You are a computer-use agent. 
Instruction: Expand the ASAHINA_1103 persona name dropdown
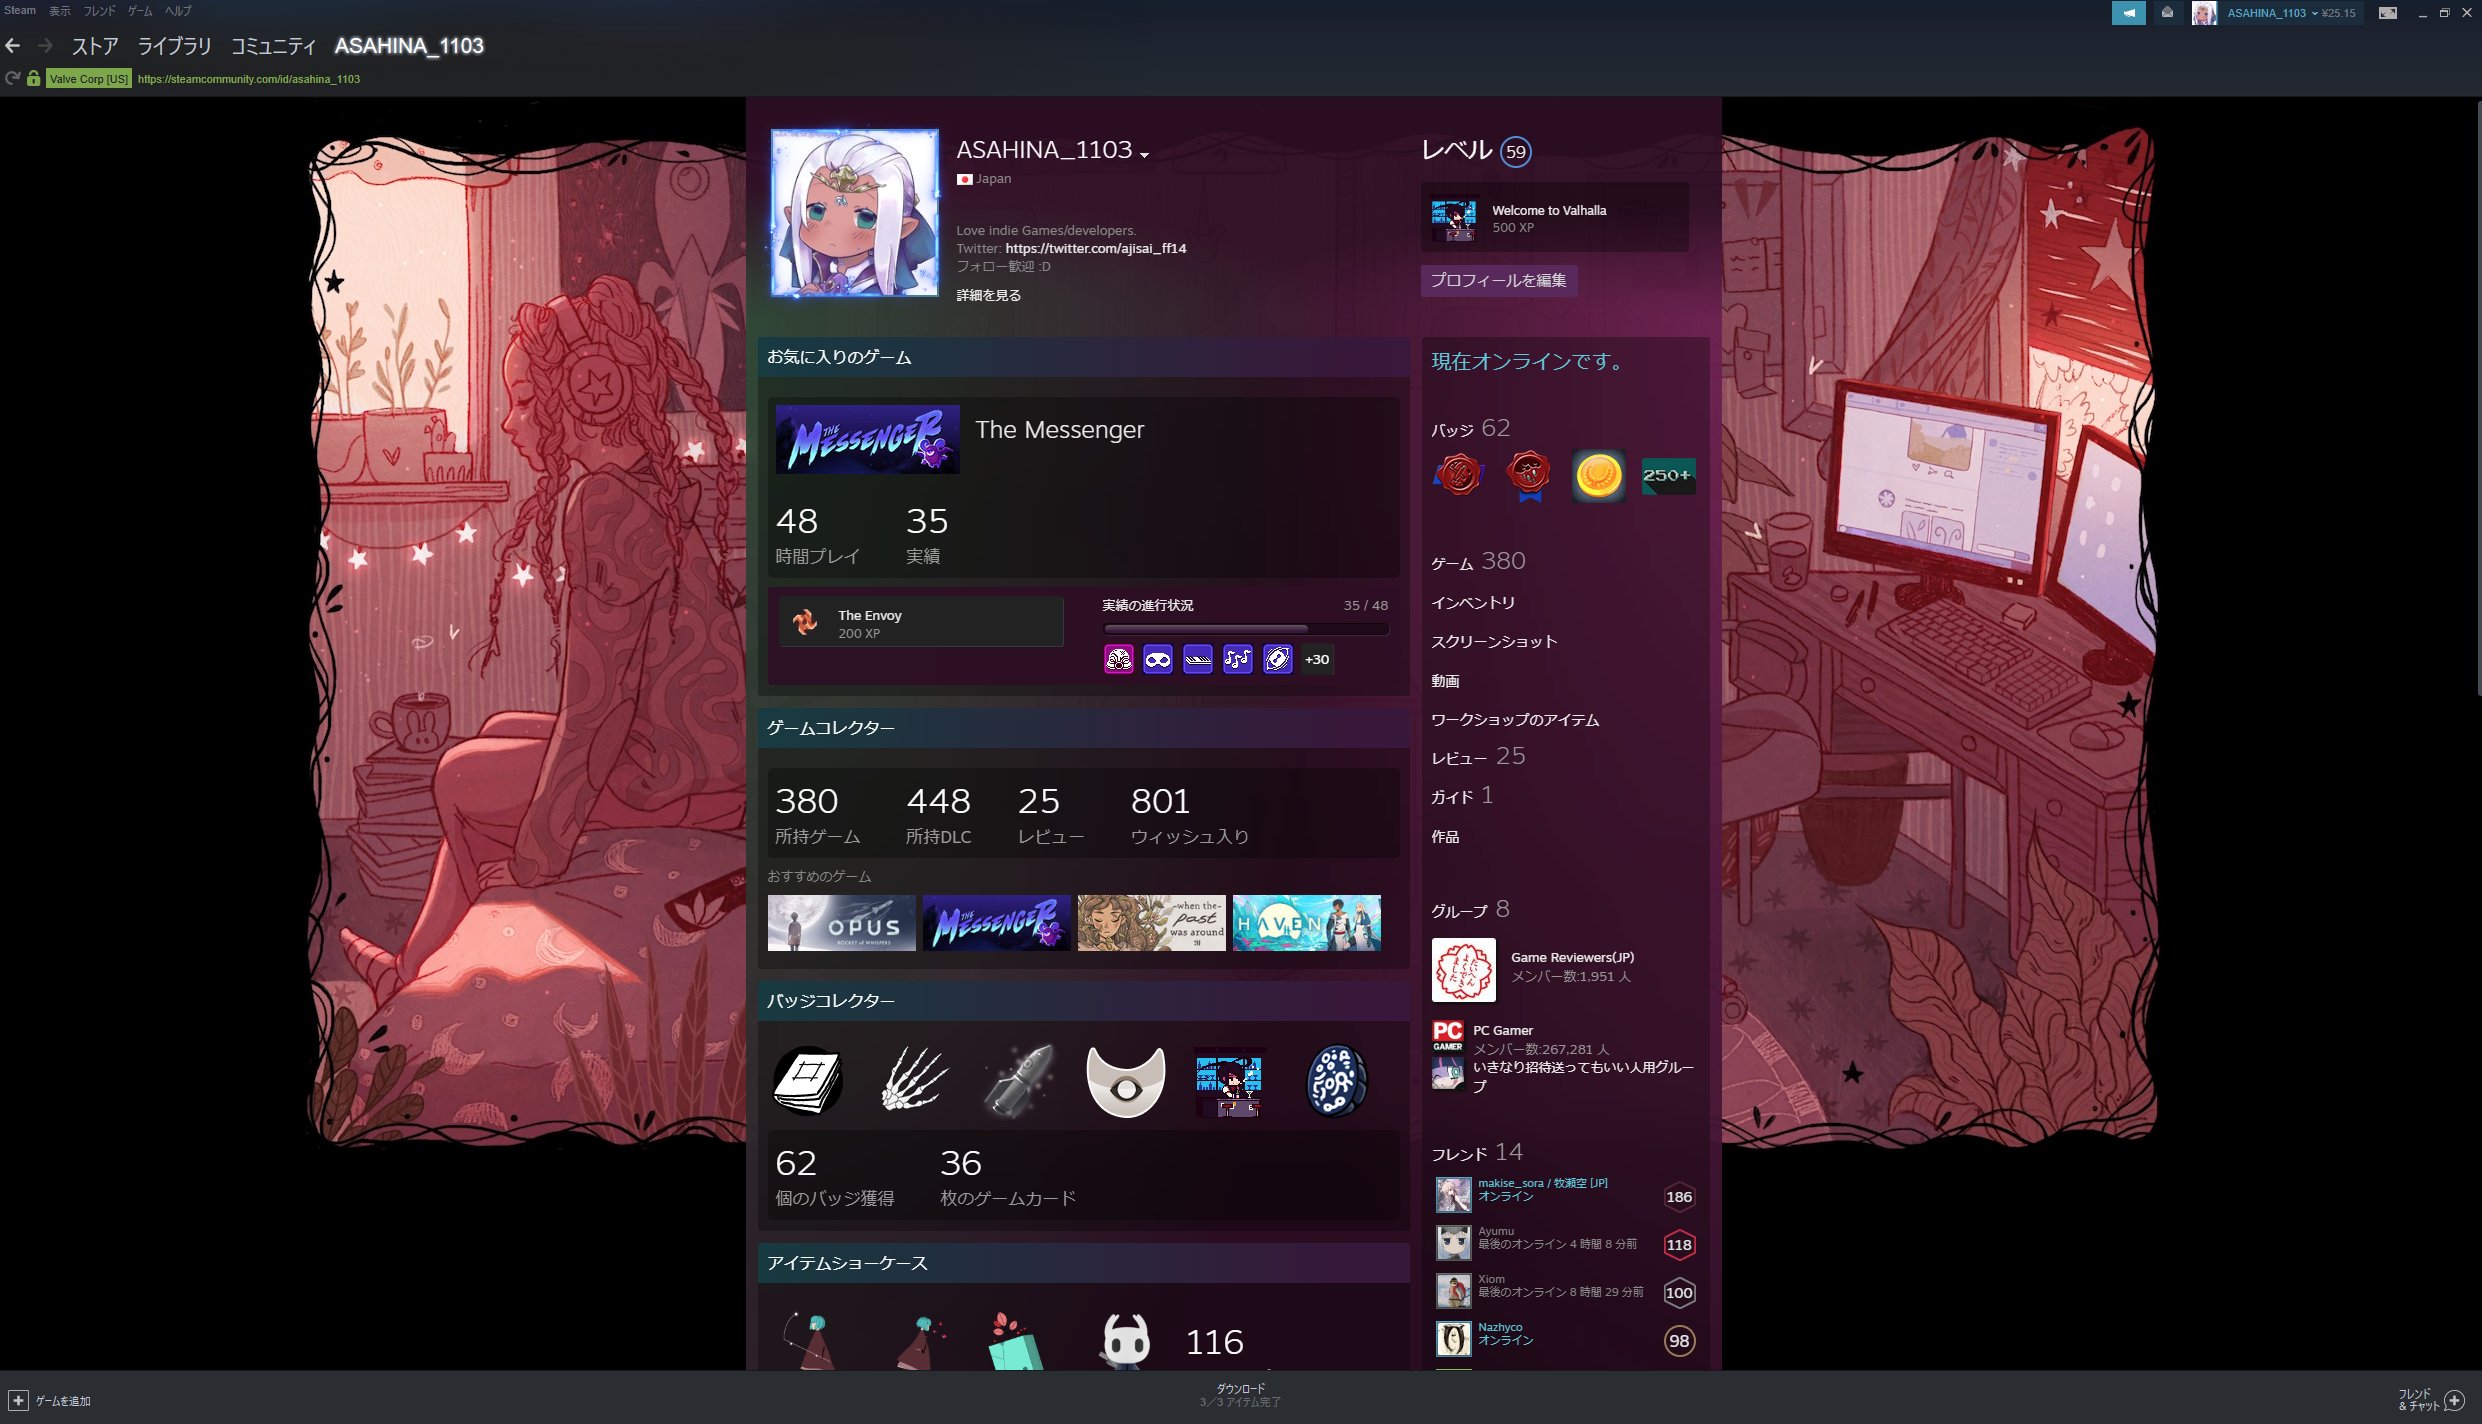tap(1144, 154)
